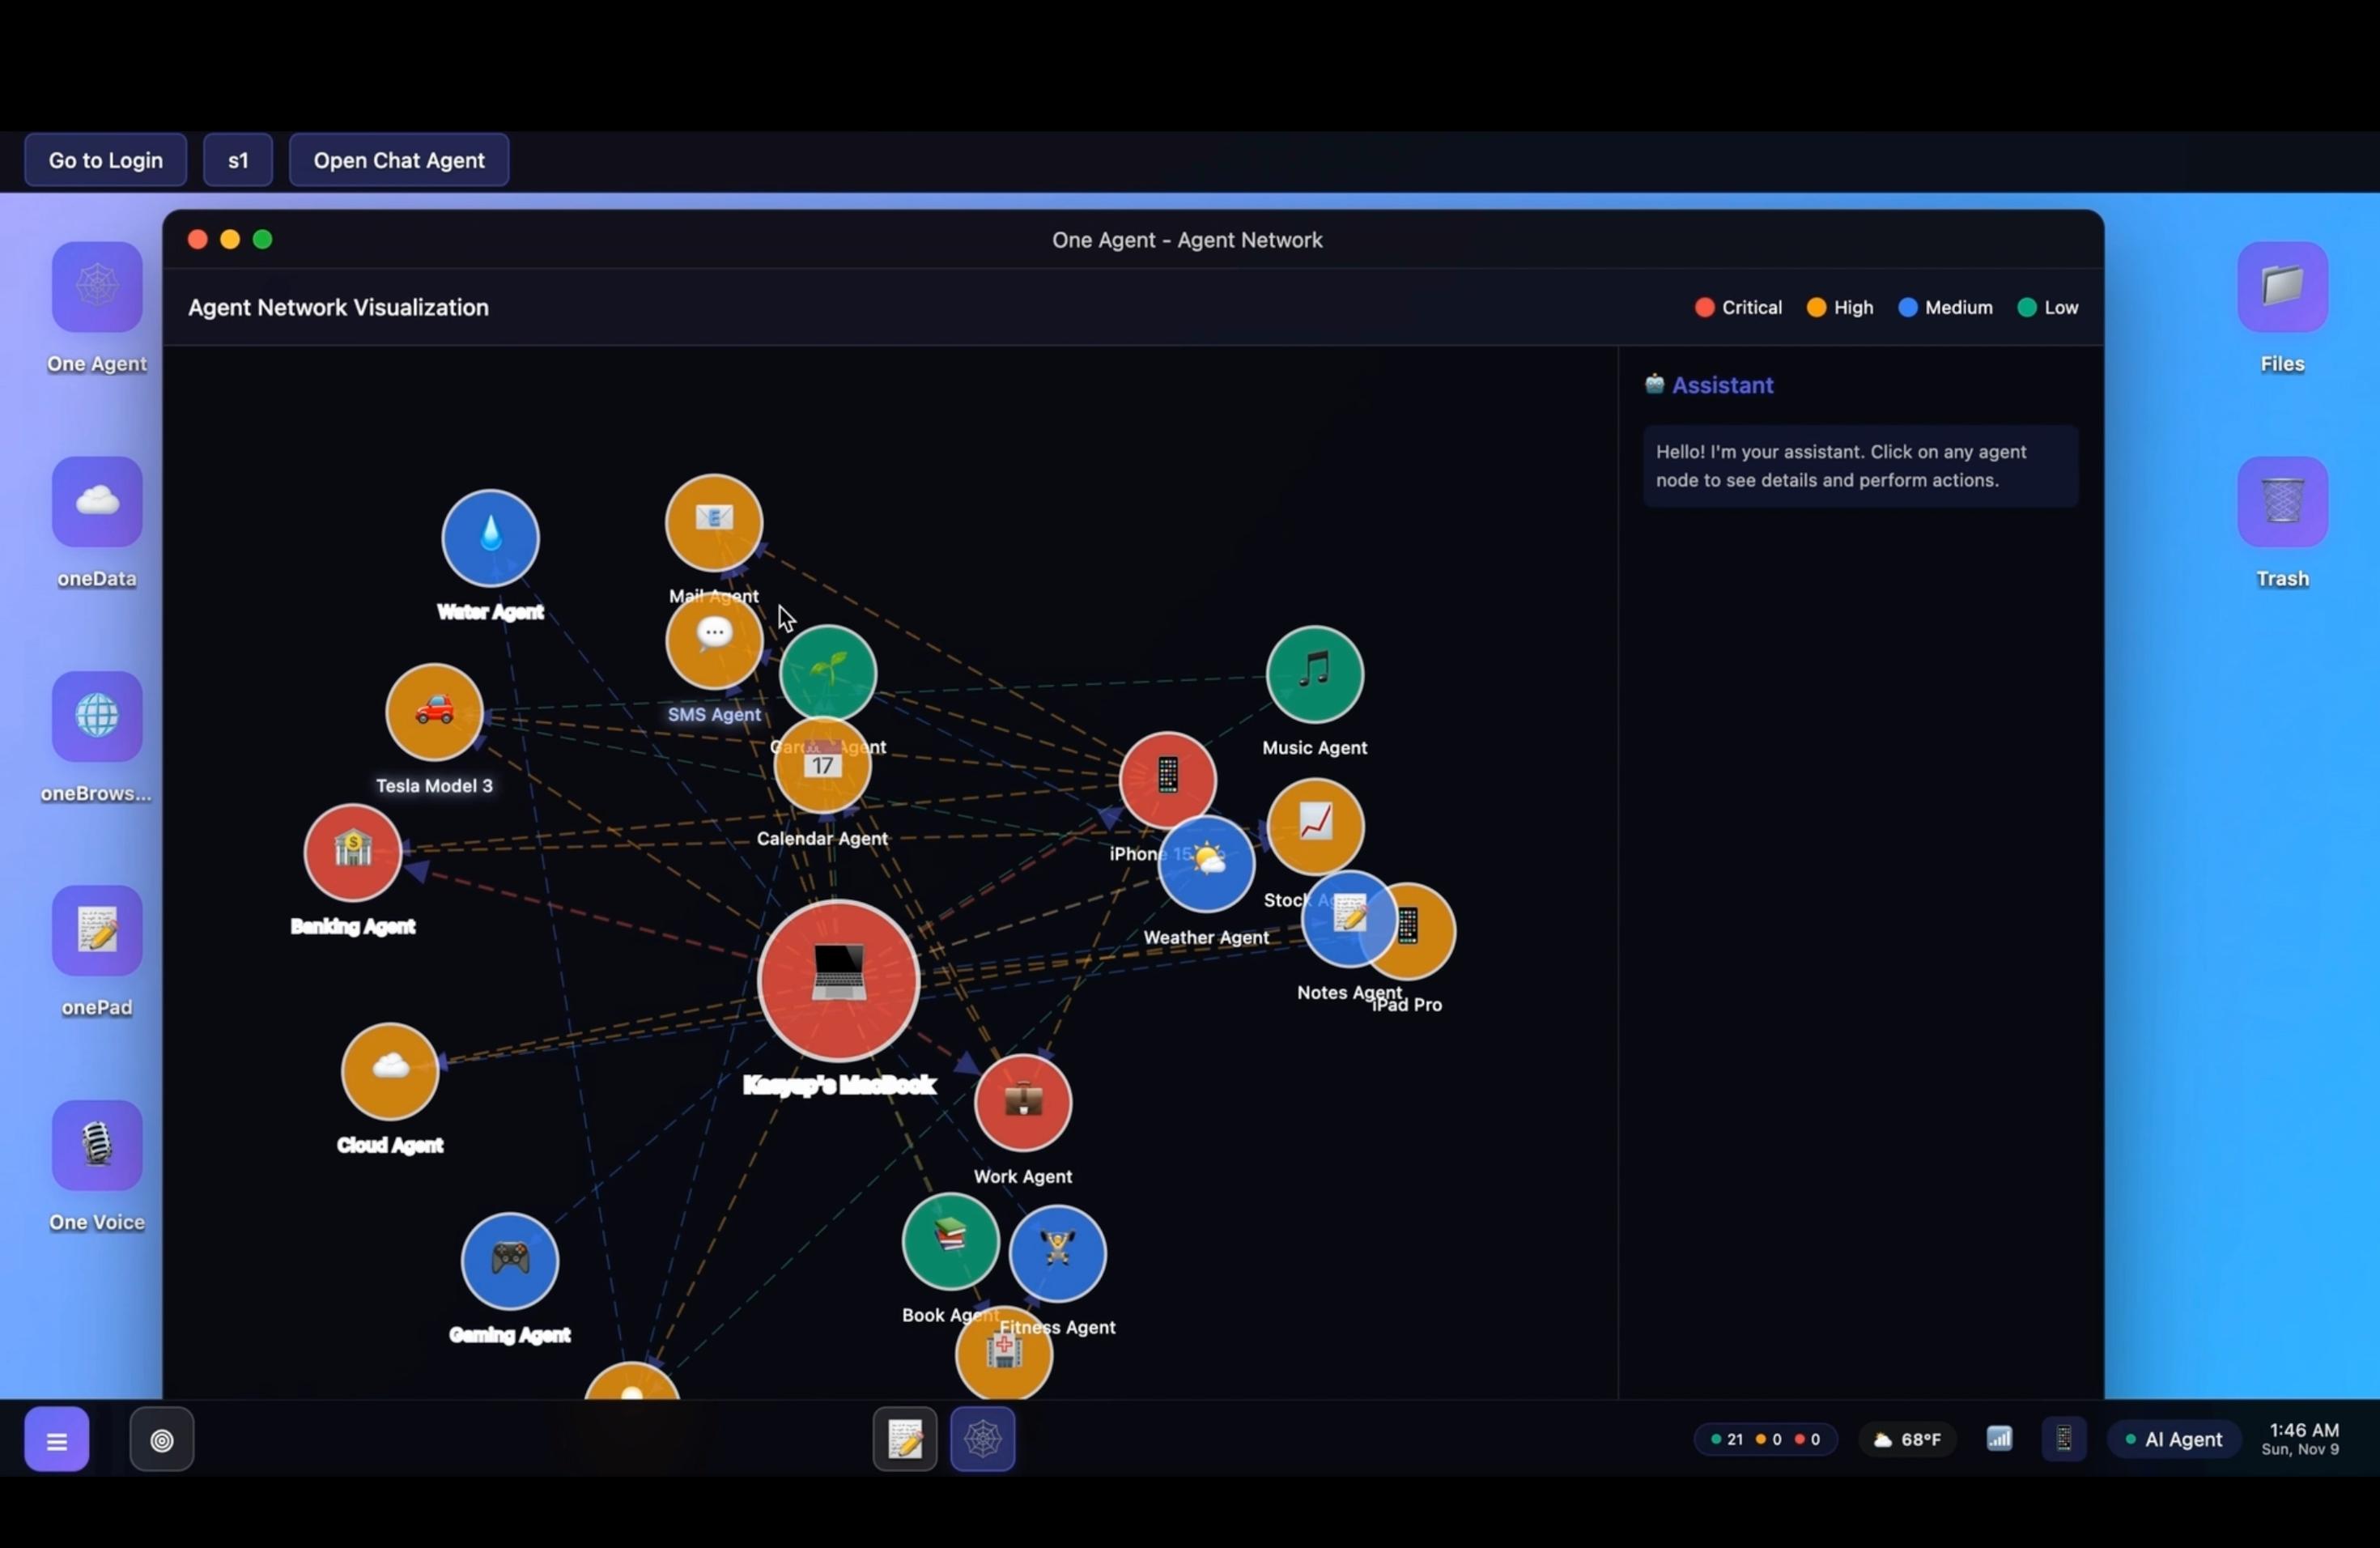Click the Water Agent node
2380x1548 pixels.
(490, 538)
